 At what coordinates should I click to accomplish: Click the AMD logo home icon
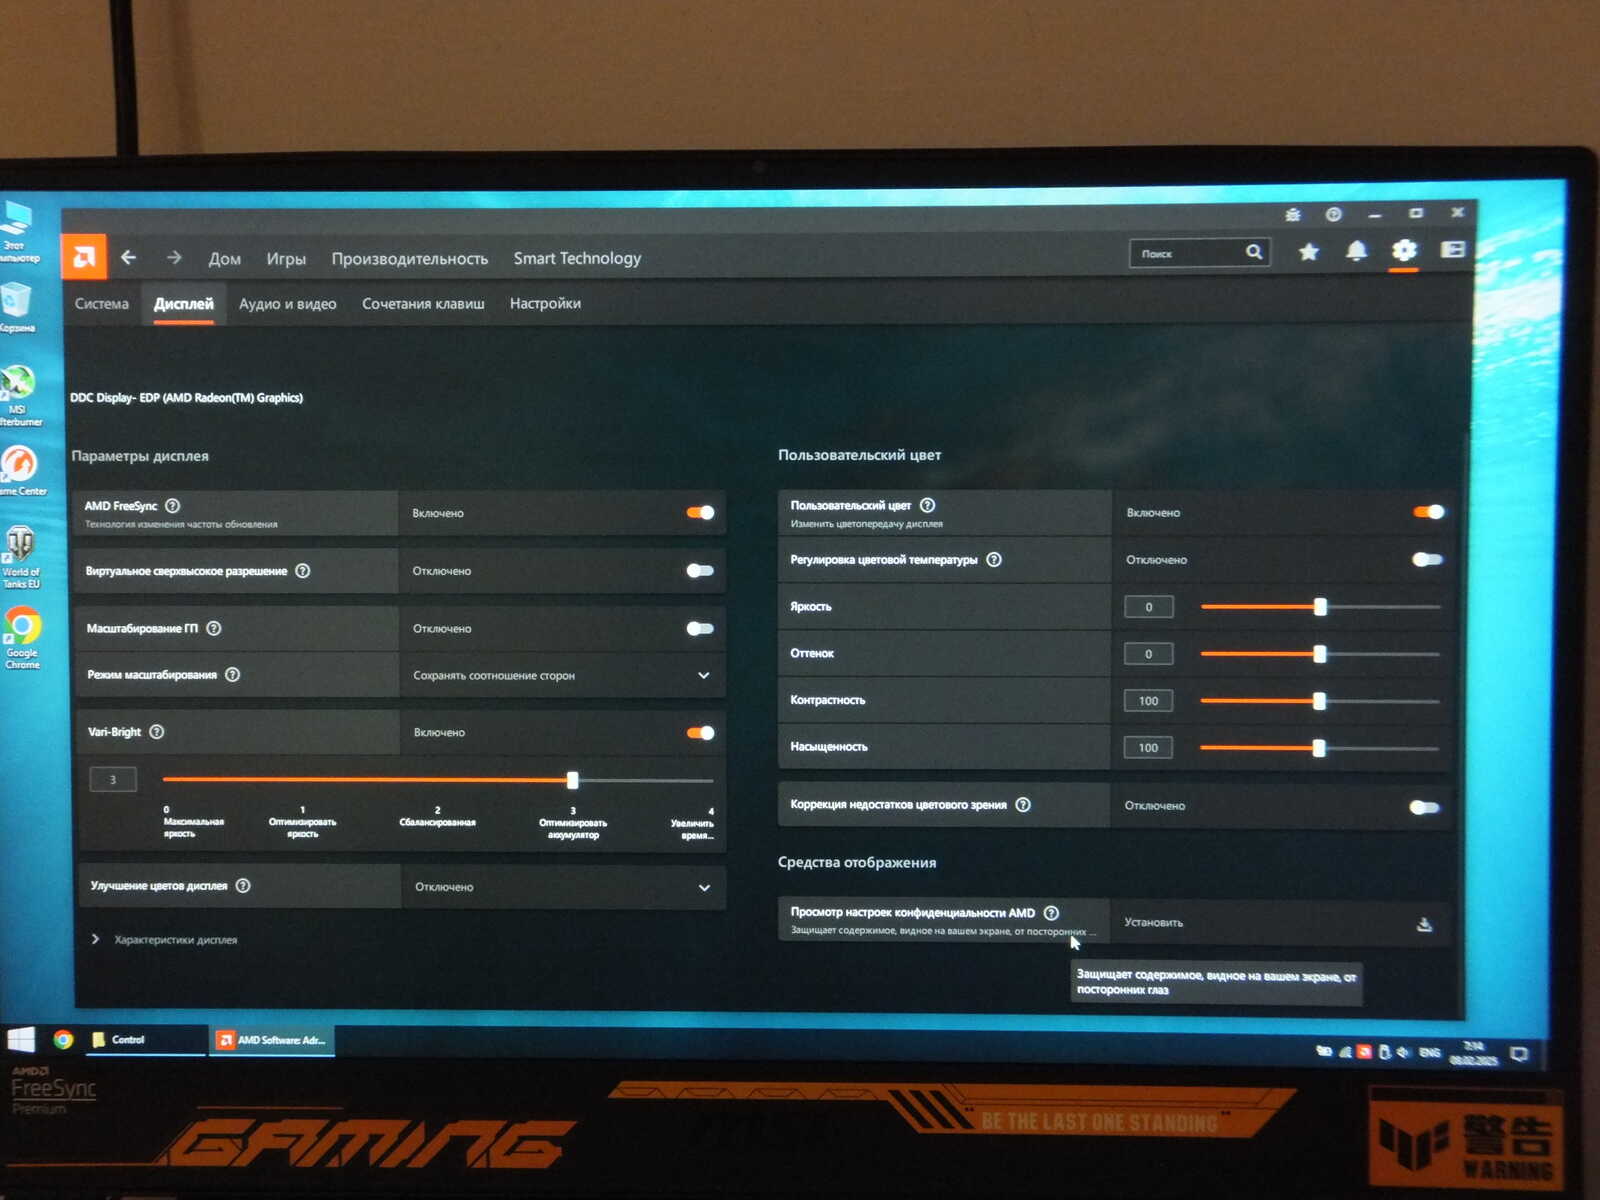point(84,257)
